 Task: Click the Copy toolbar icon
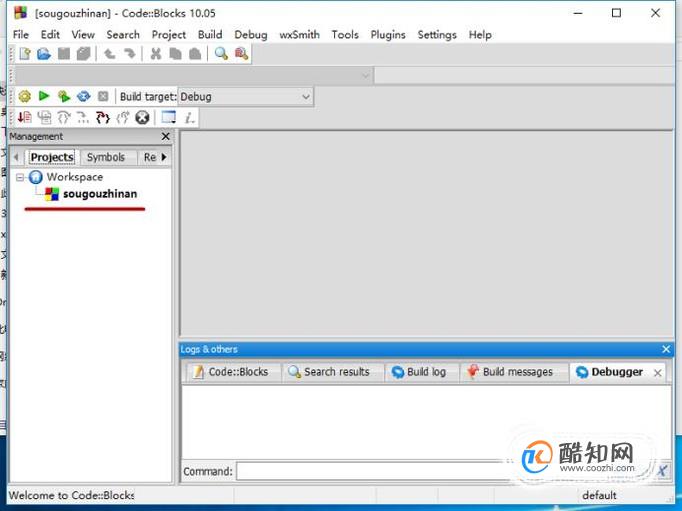click(x=175, y=54)
